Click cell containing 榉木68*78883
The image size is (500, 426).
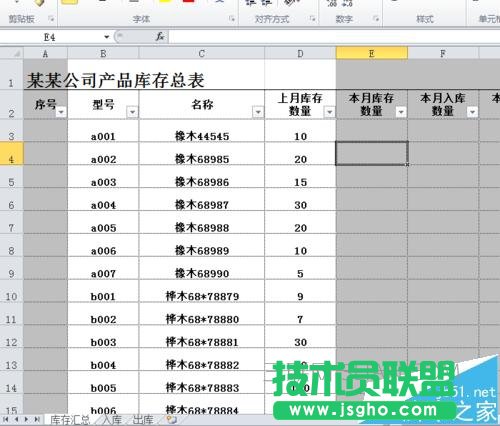click(x=202, y=383)
